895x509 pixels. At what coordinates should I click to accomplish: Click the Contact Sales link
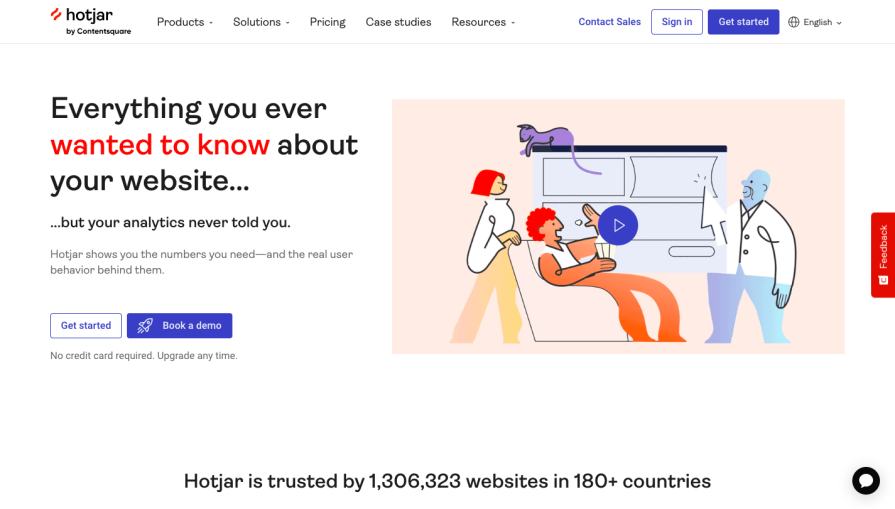pyautogui.click(x=610, y=22)
